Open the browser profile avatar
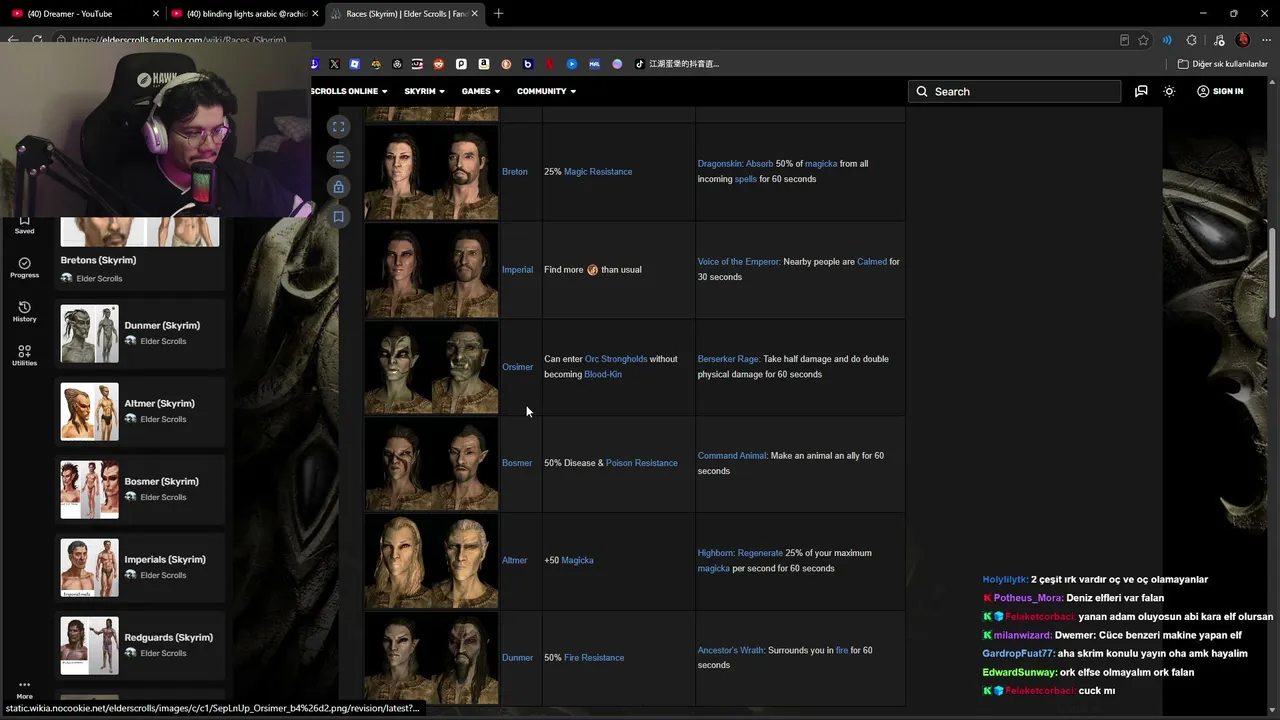 click(x=1243, y=40)
